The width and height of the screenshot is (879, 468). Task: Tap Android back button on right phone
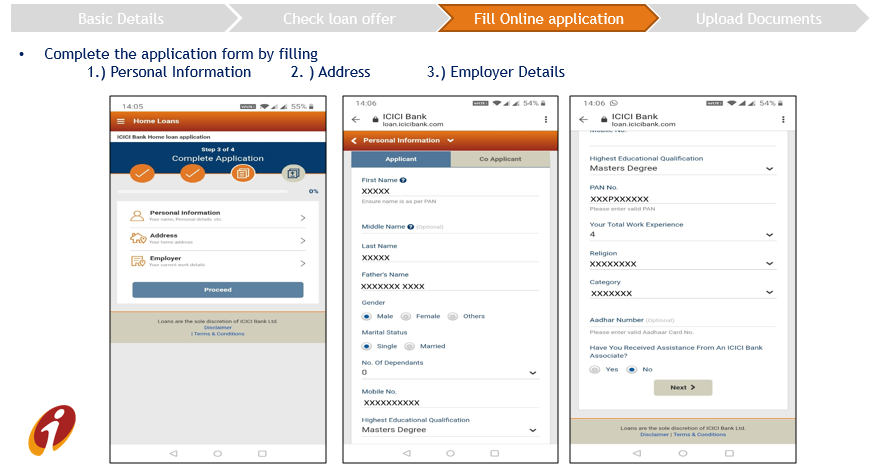(637, 453)
